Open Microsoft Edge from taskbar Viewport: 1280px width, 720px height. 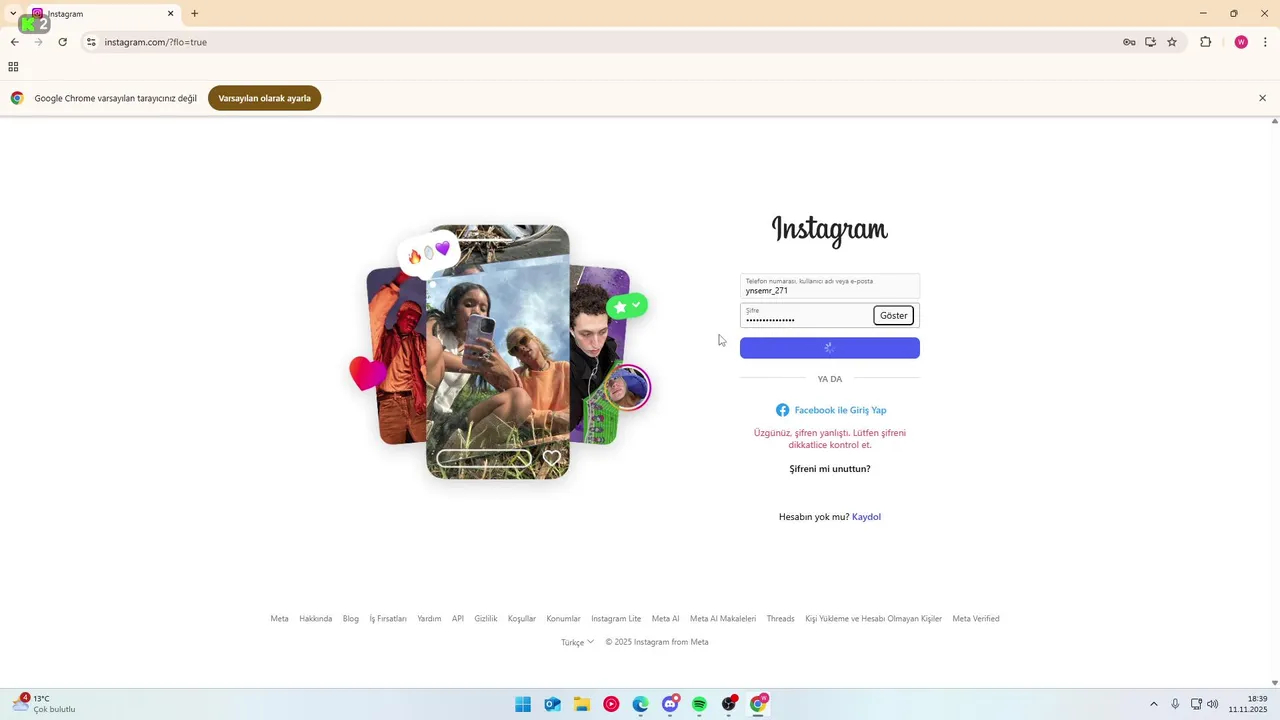coord(640,704)
